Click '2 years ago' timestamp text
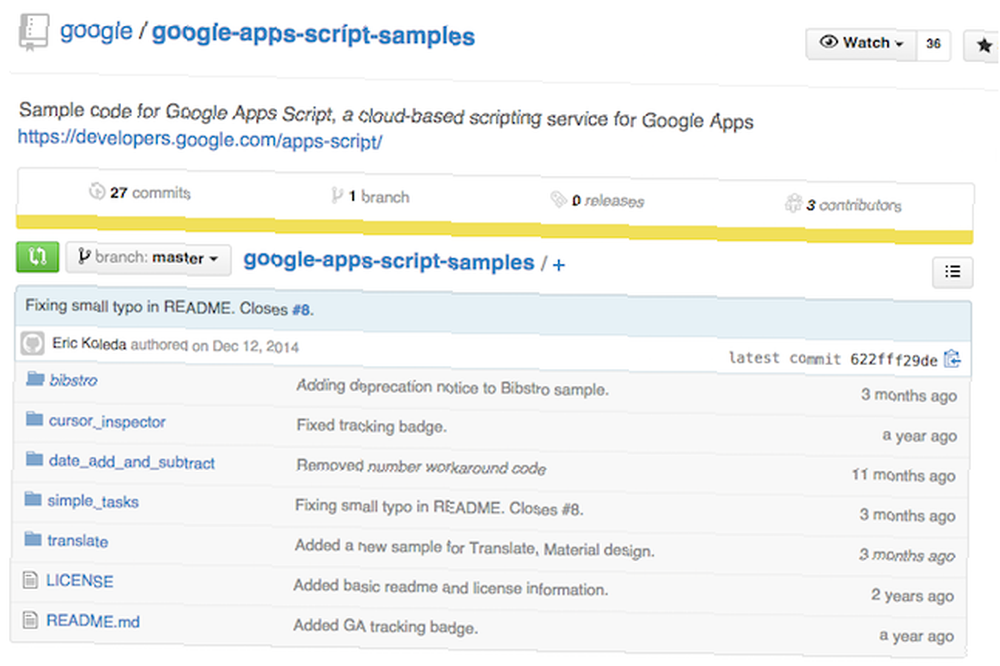This screenshot has width=1000, height=666. click(912, 596)
